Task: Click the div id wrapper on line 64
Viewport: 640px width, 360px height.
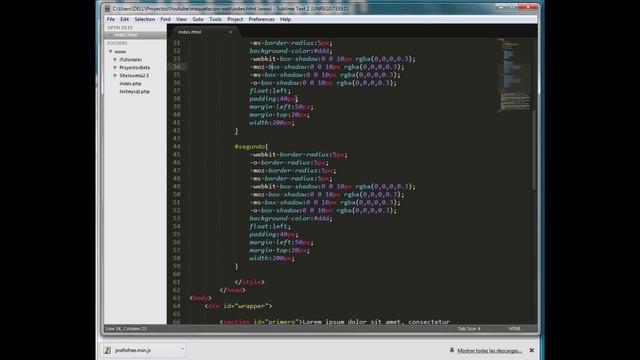Action: [238, 306]
